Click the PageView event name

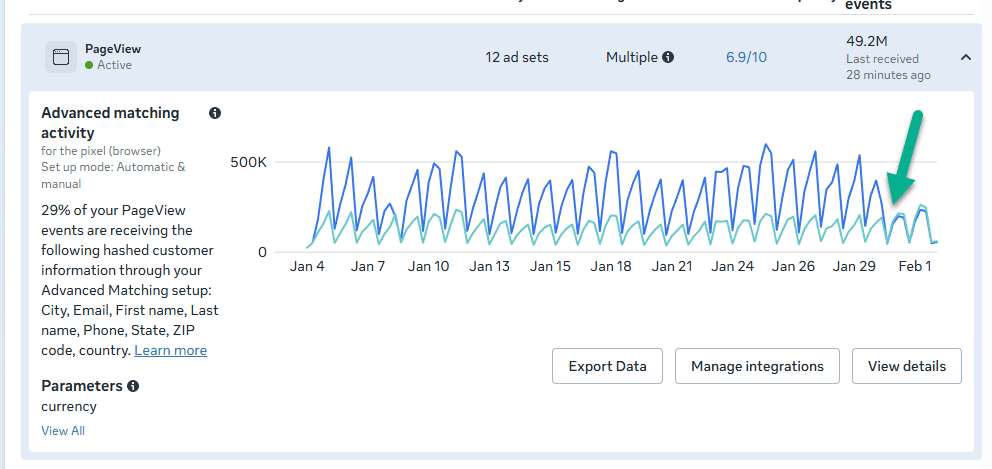113,49
